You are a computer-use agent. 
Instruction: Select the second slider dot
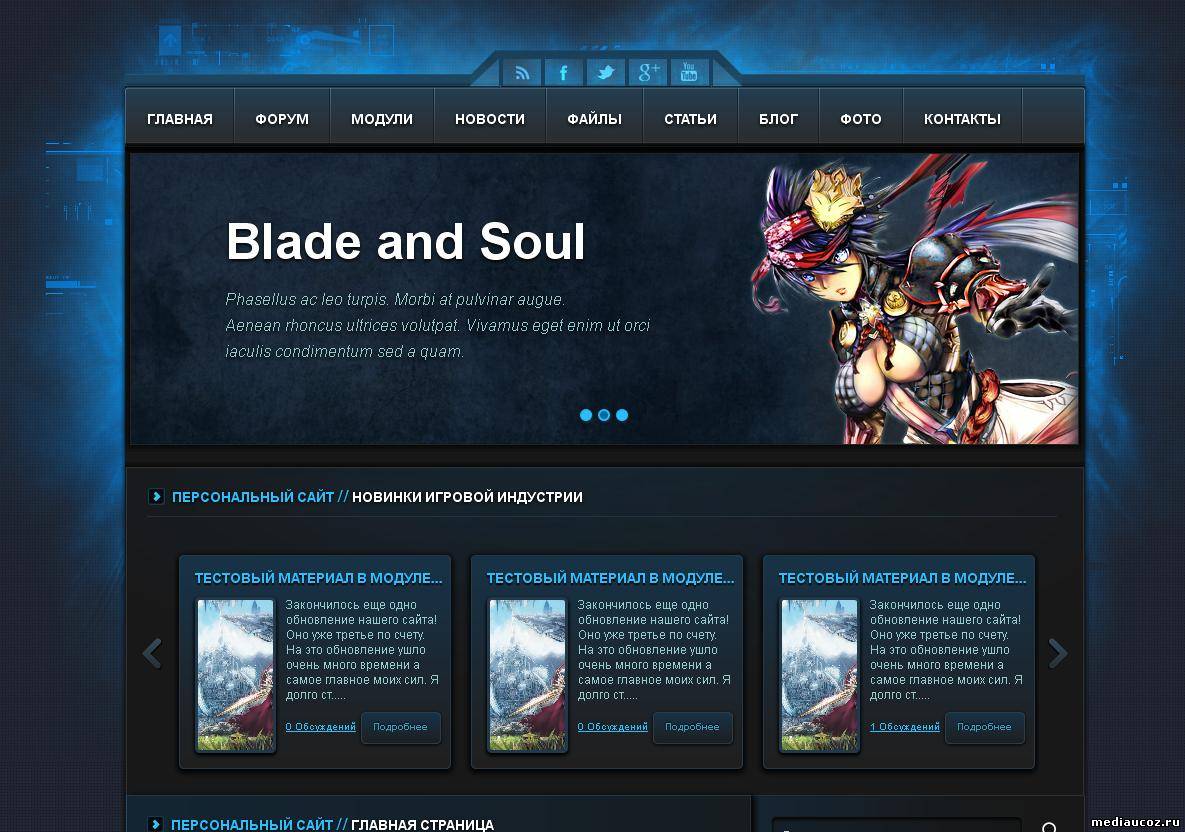[604, 415]
